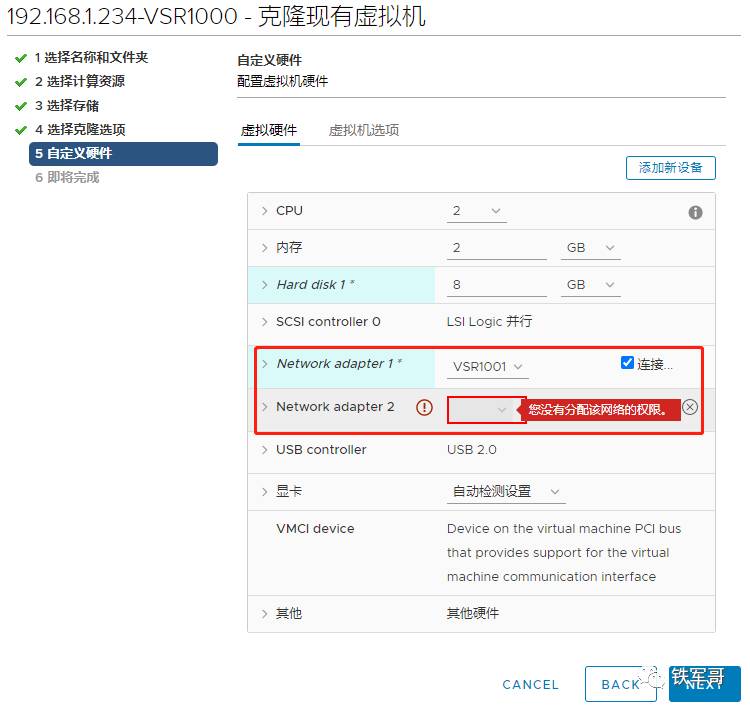Remove Network adapter 2 with the X icon
This screenshot has width=750, height=710.
[690, 407]
